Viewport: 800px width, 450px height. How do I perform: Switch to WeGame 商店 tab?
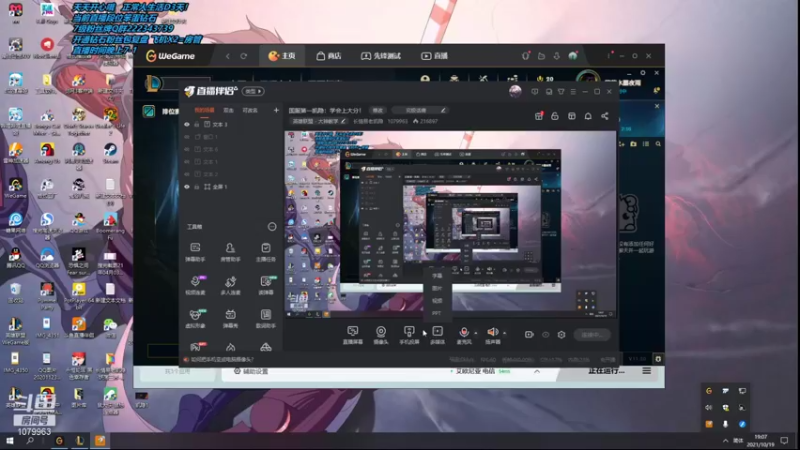pos(329,56)
